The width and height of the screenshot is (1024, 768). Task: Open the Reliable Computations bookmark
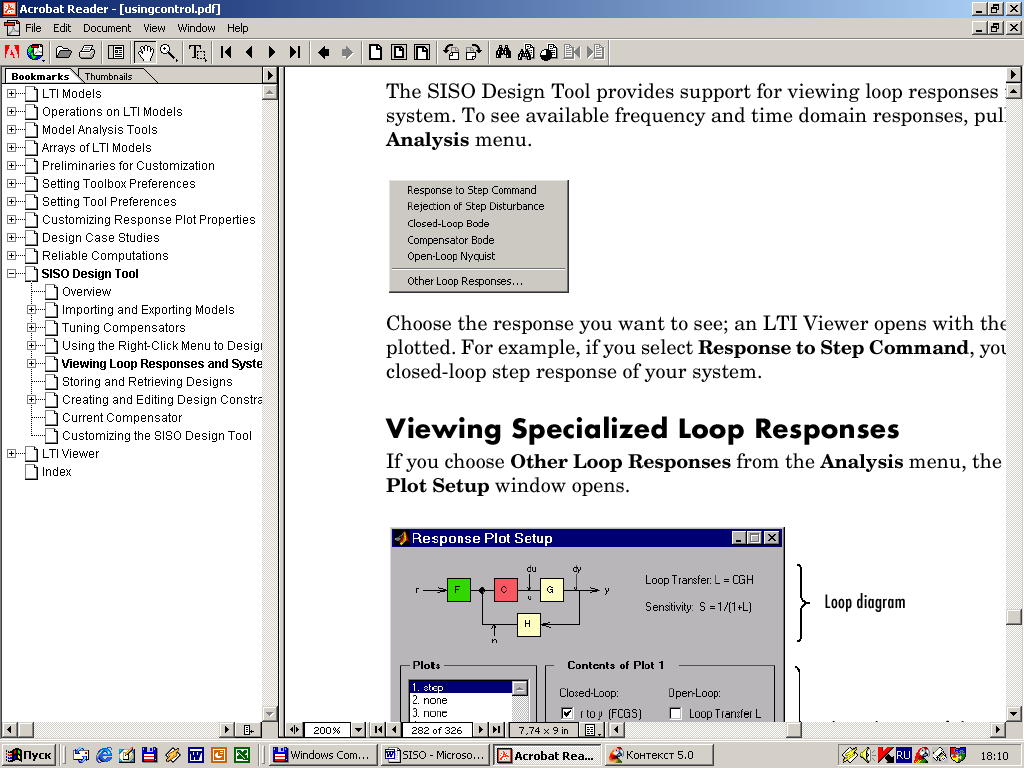tap(105, 255)
